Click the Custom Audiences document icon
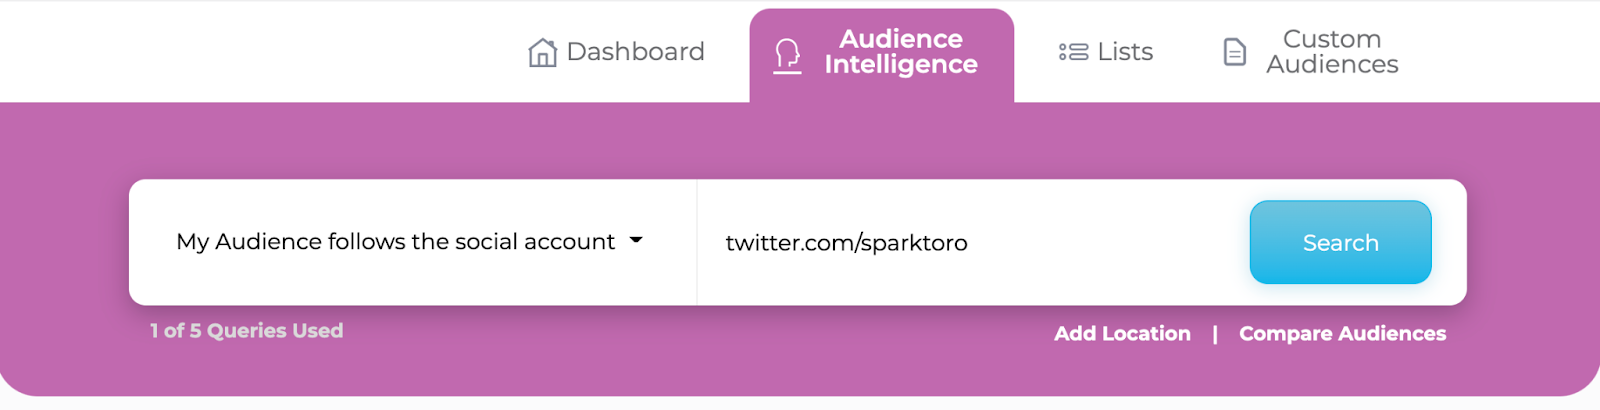1600x410 pixels. 1235,52
